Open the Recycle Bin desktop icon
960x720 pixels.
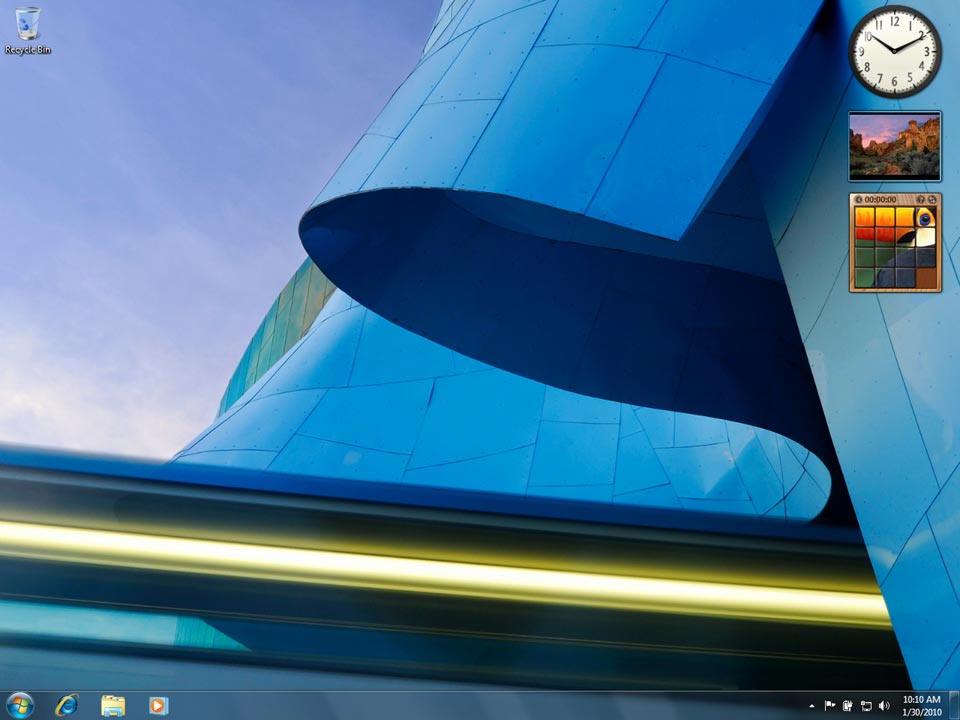tap(28, 28)
